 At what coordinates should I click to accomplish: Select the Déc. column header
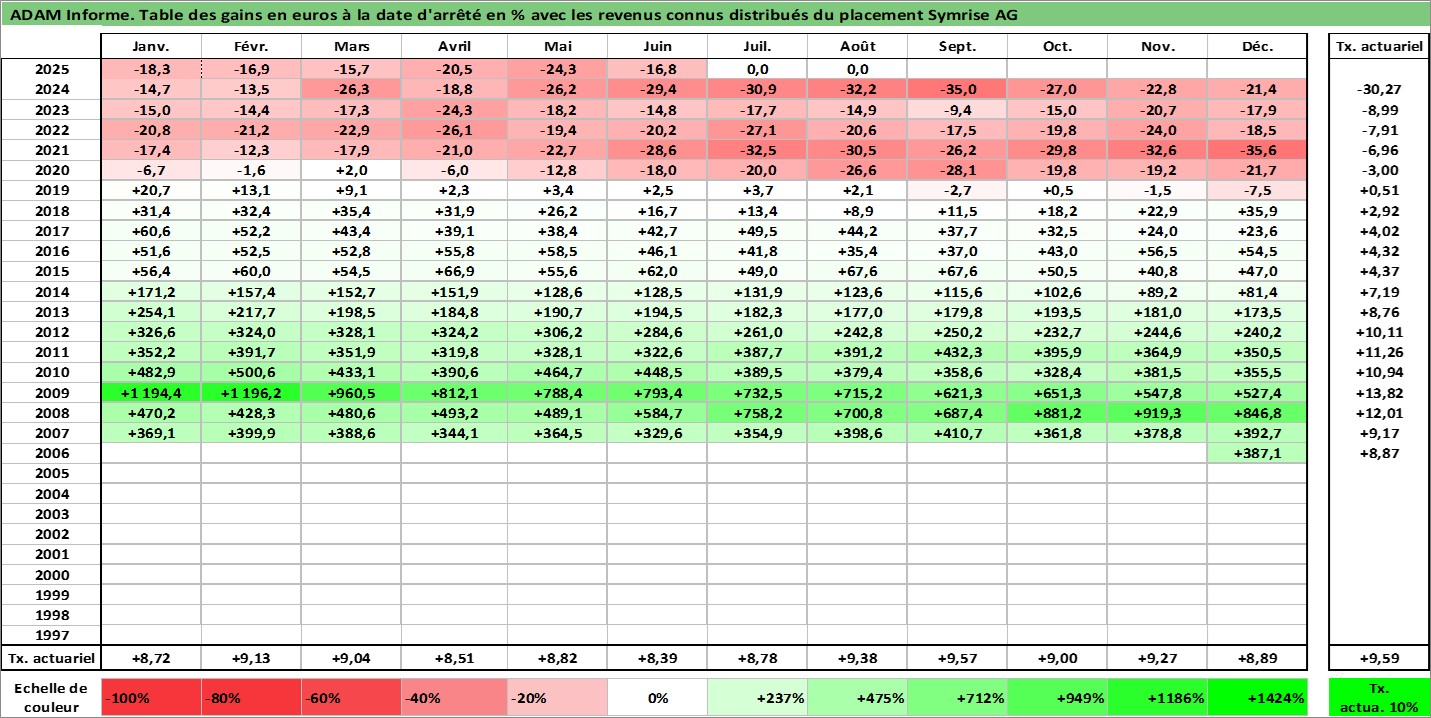click(1258, 47)
